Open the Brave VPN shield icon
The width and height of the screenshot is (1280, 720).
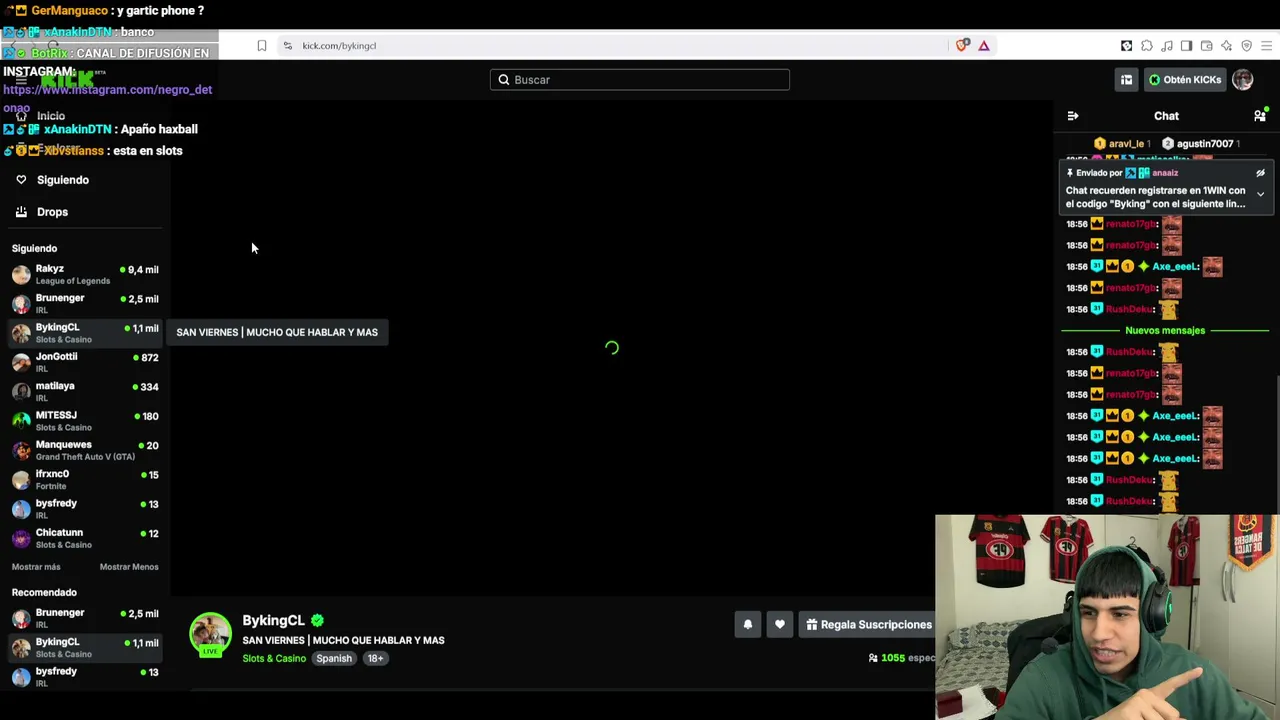point(1246,45)
